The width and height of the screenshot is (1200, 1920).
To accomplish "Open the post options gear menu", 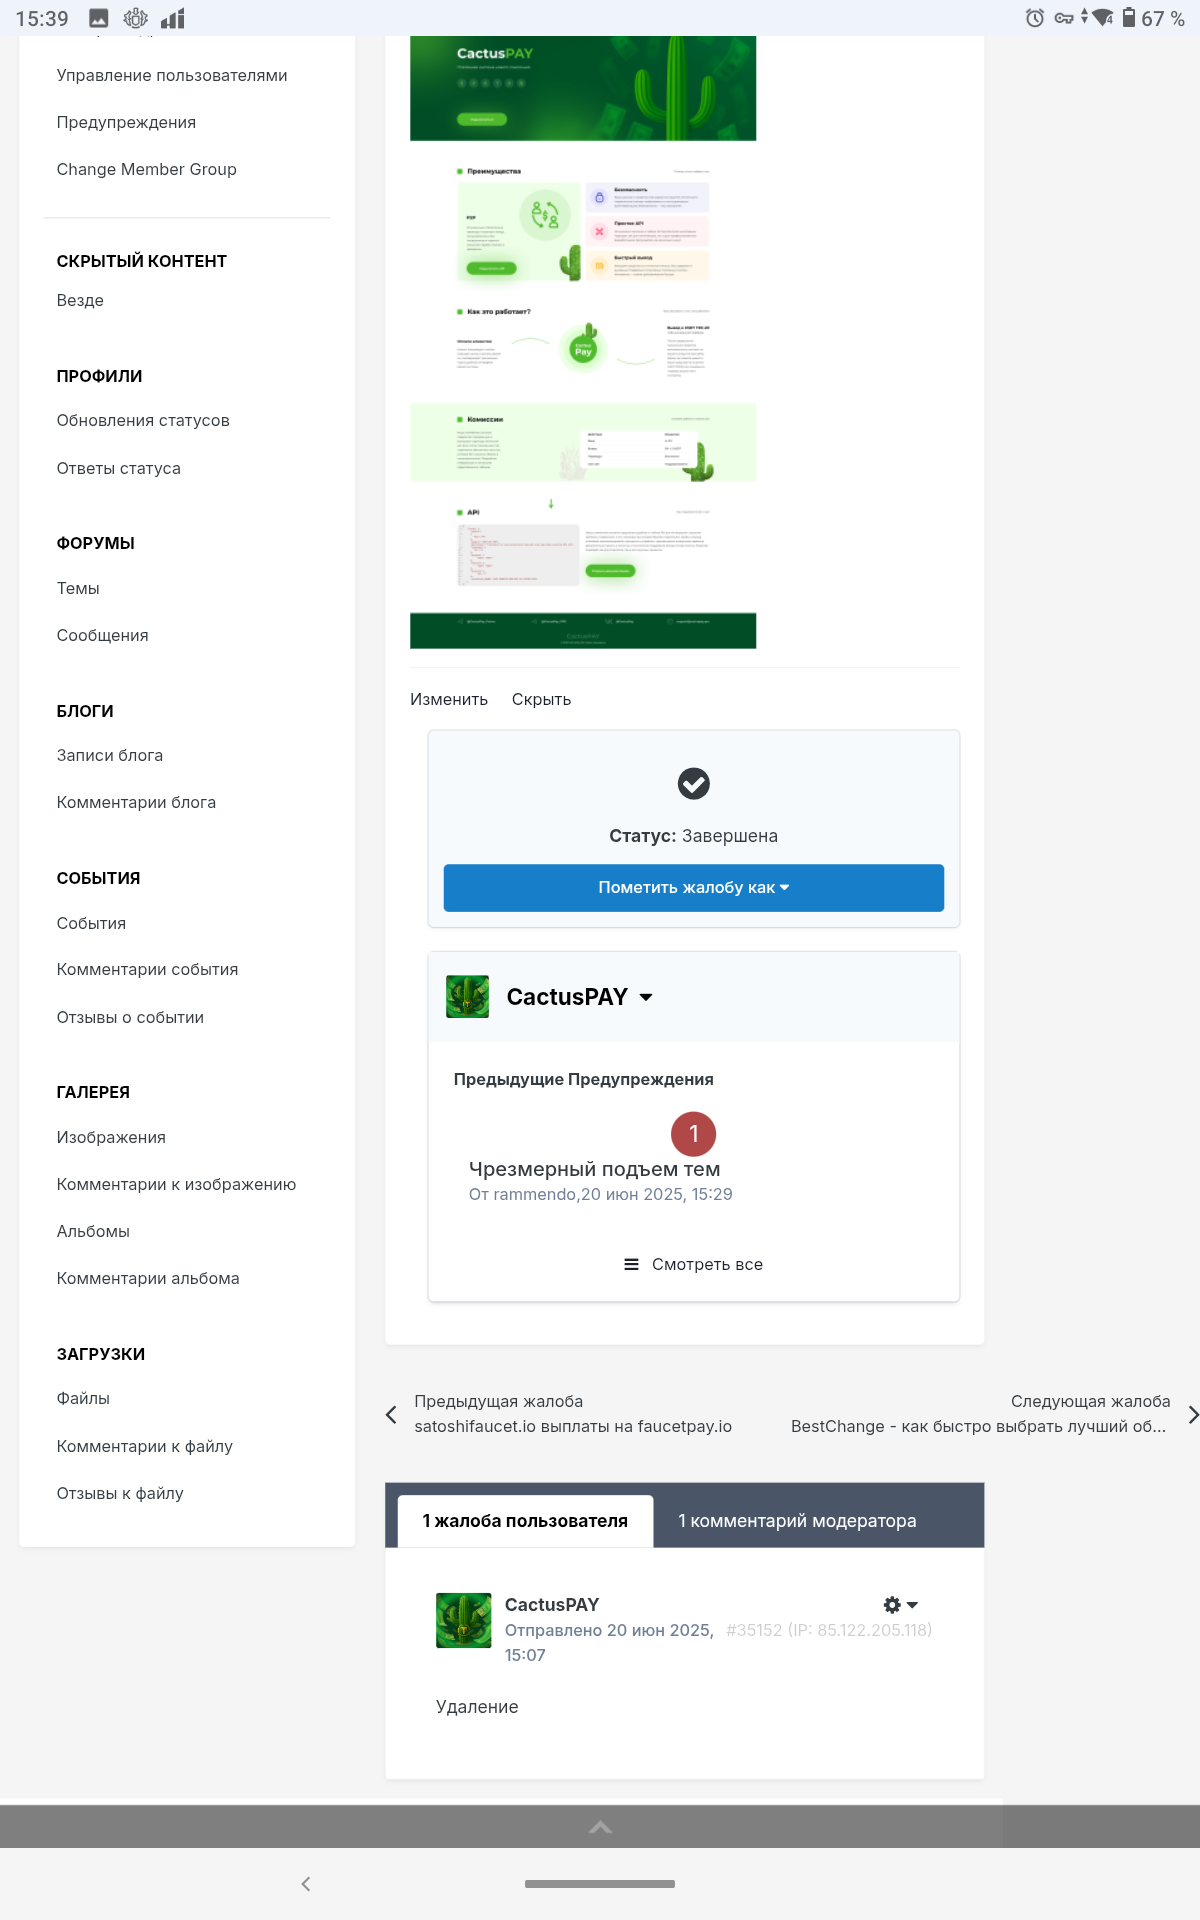I will 899,1605.
